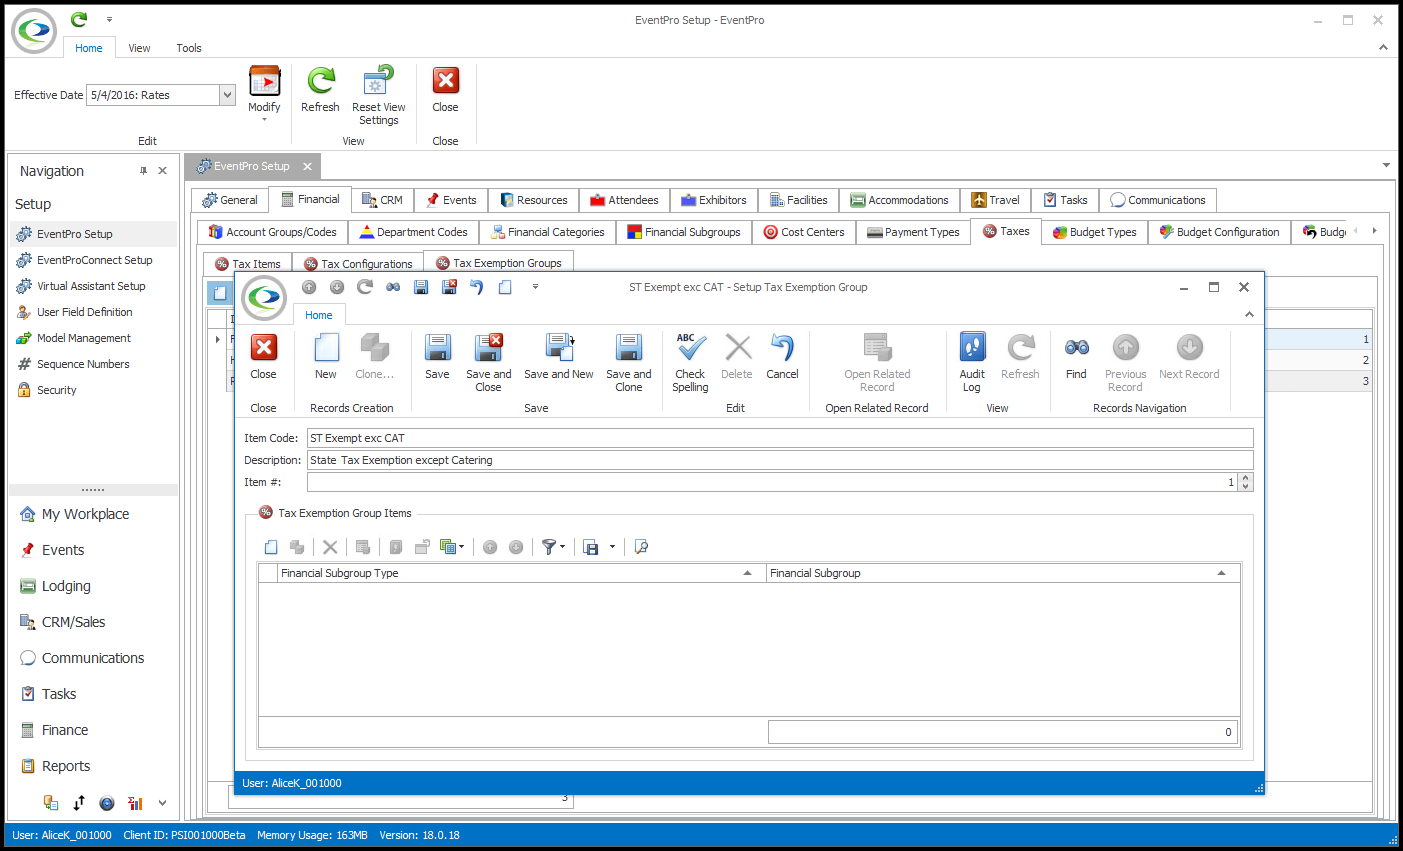The image size is (1403, 851).
Task: Open the Budget Types tab
Action: 1094,232
